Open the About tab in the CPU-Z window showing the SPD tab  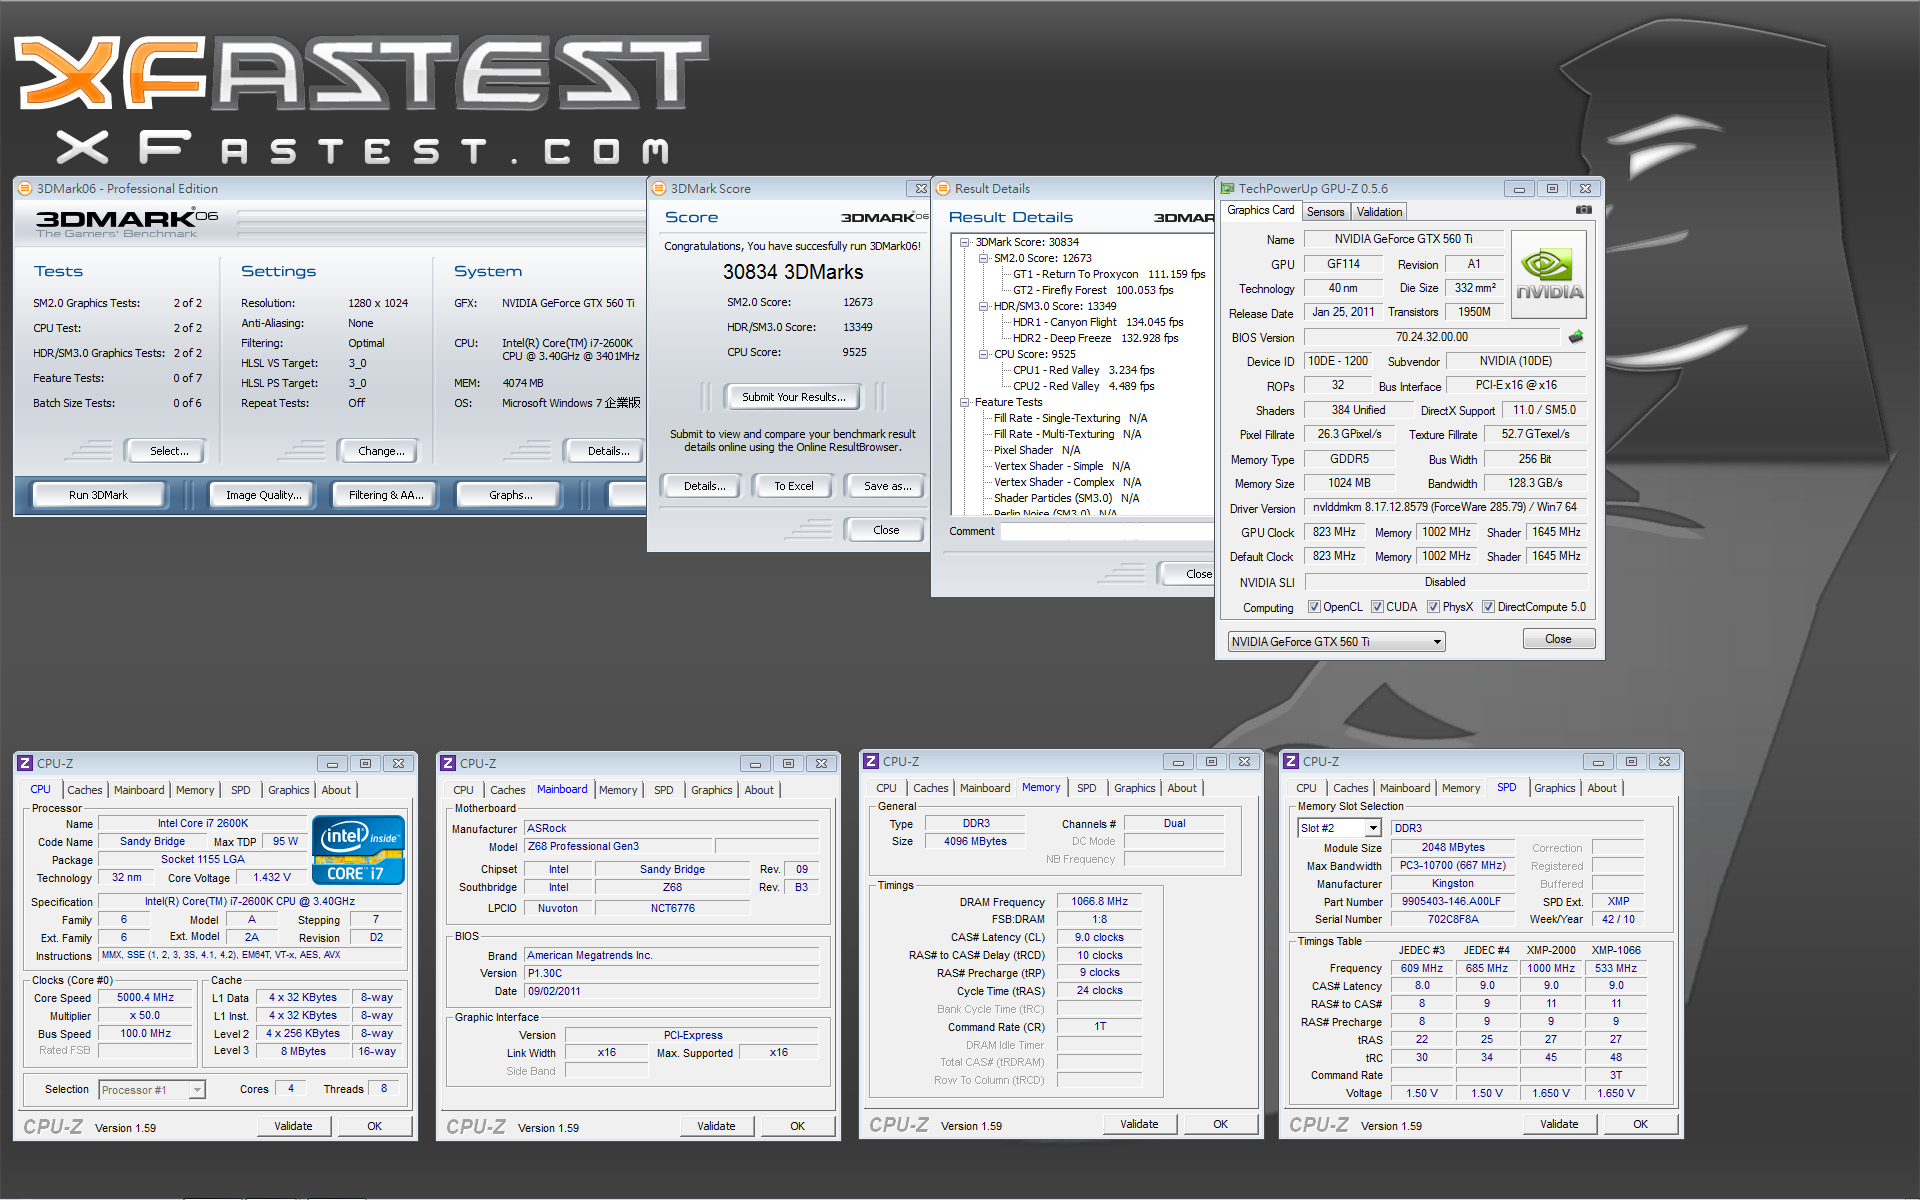(1601, 788)
